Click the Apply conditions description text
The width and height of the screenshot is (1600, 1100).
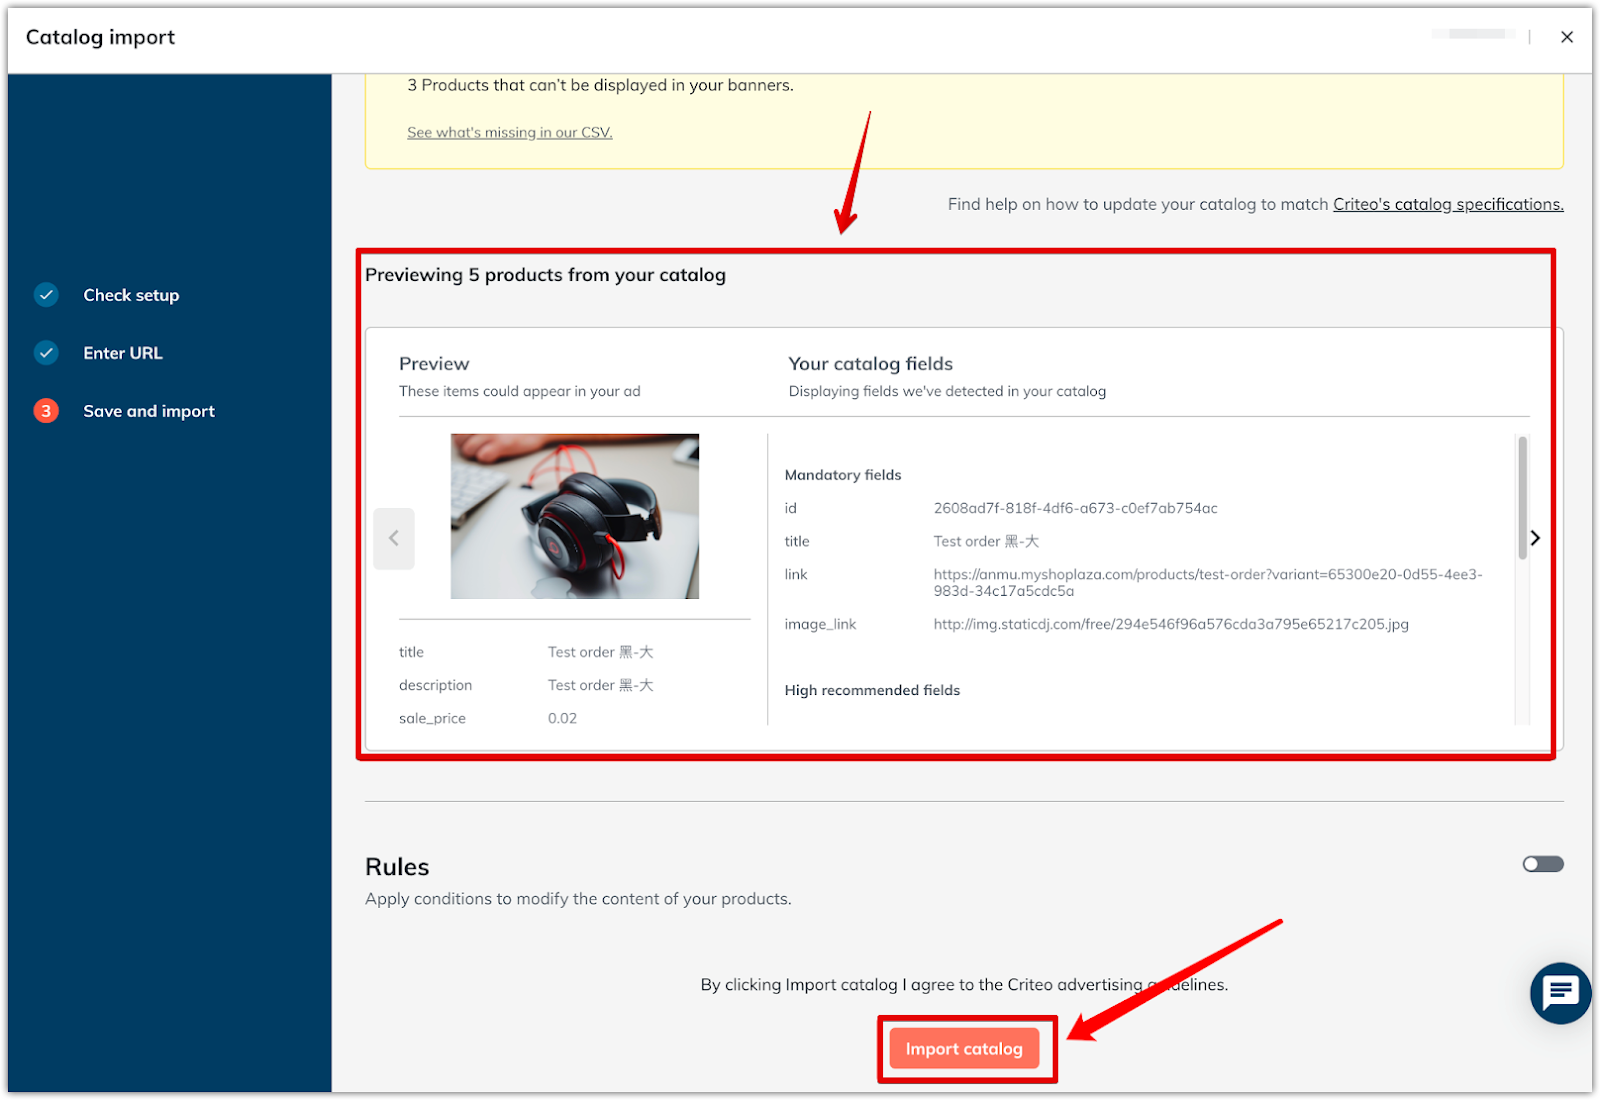pos(578,899)
